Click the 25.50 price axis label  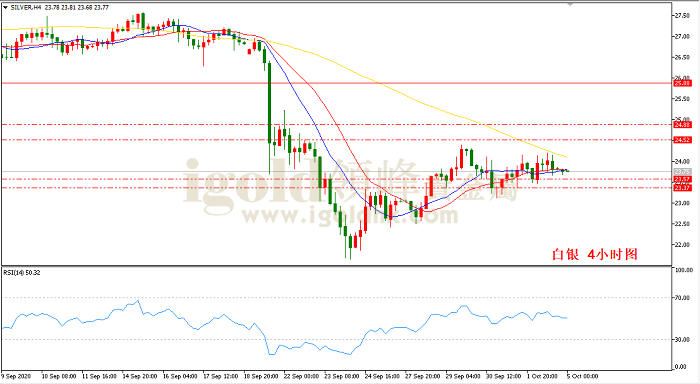[x=682, y=99]
